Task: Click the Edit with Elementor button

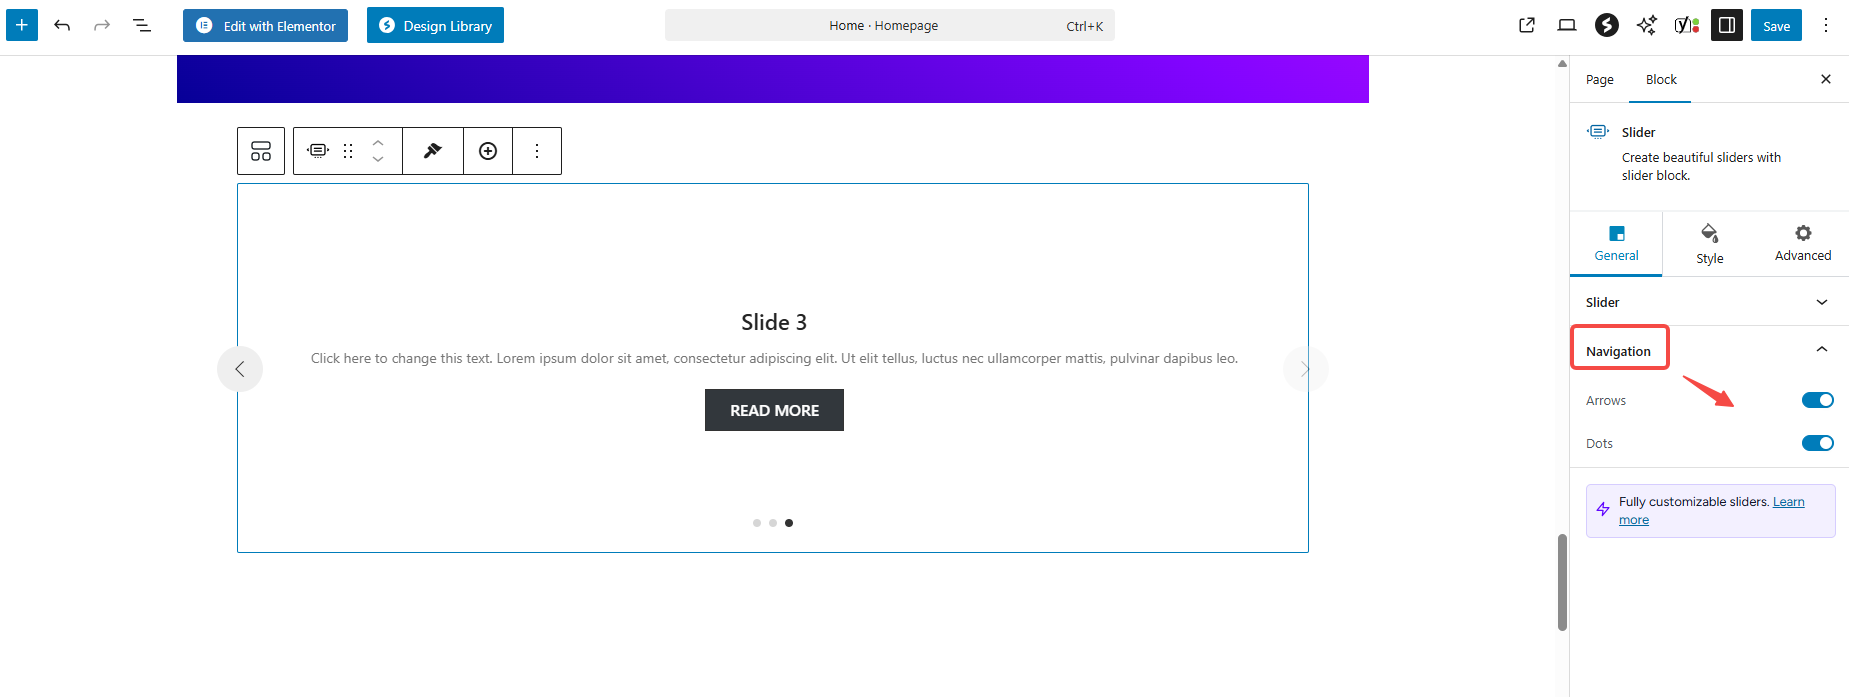Action: [x=265, y=26]
